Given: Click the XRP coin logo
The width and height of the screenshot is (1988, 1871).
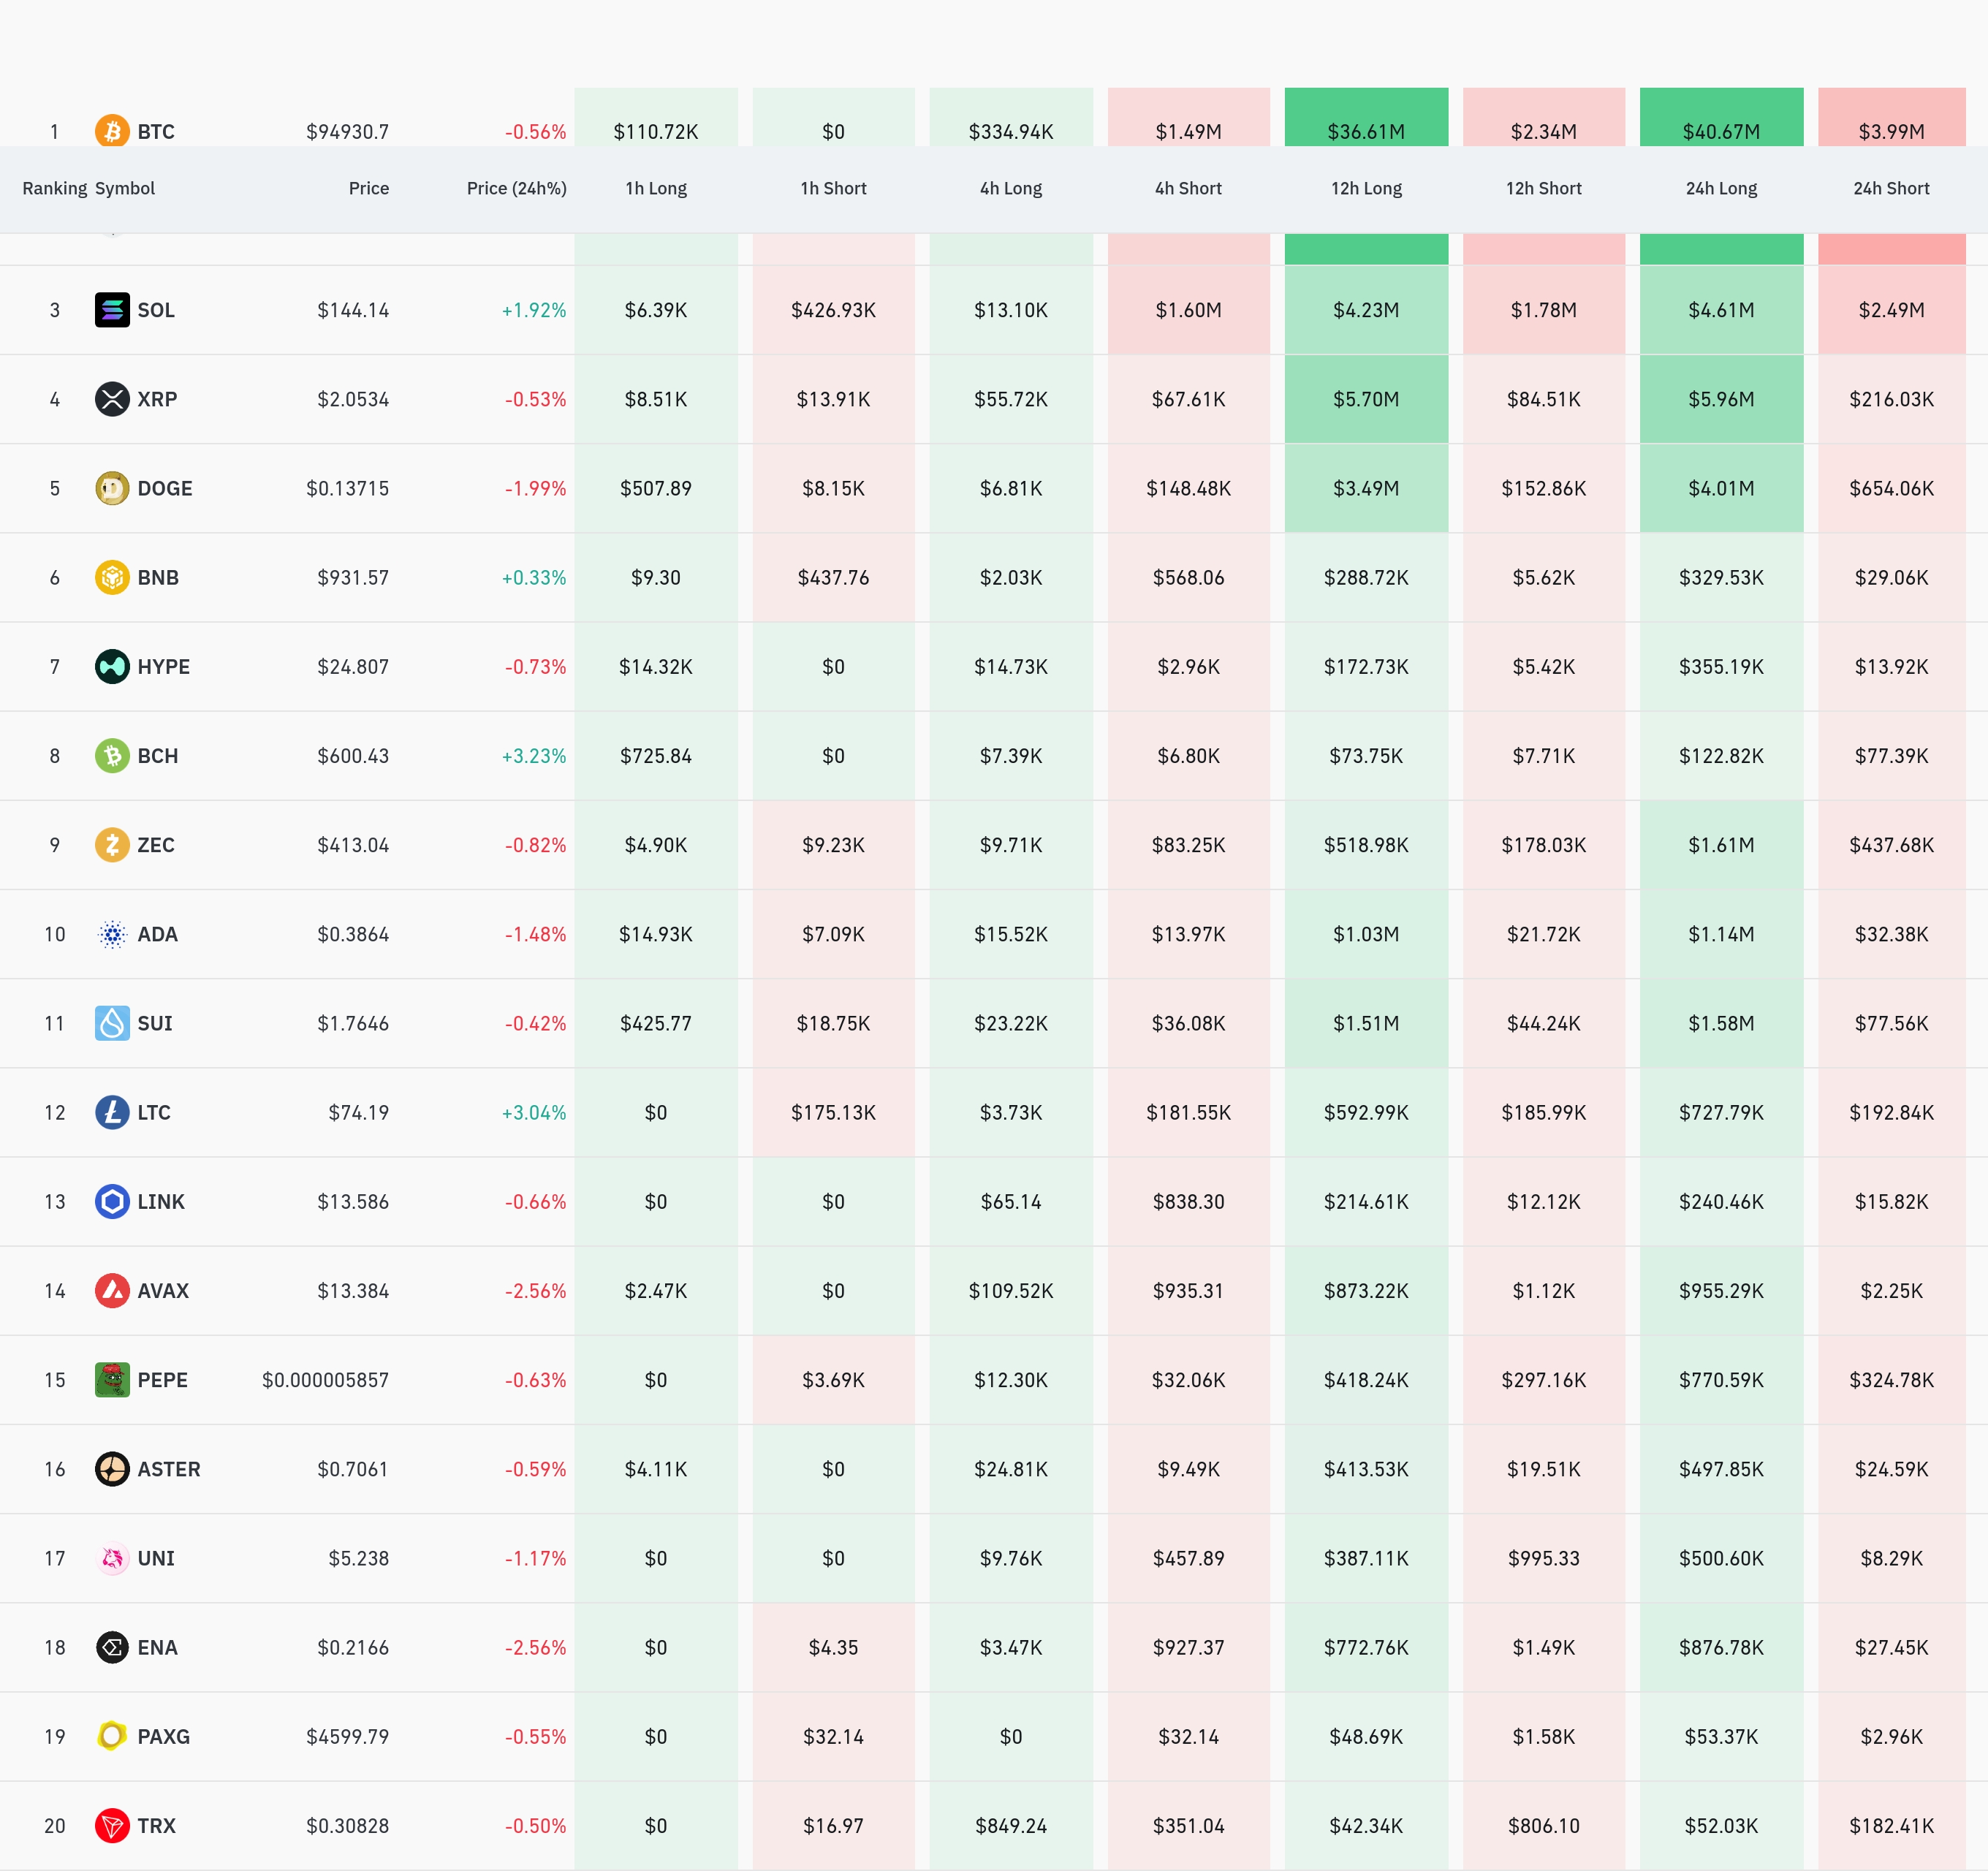Looking at the screenshot, I should click(x=112, y=399).
